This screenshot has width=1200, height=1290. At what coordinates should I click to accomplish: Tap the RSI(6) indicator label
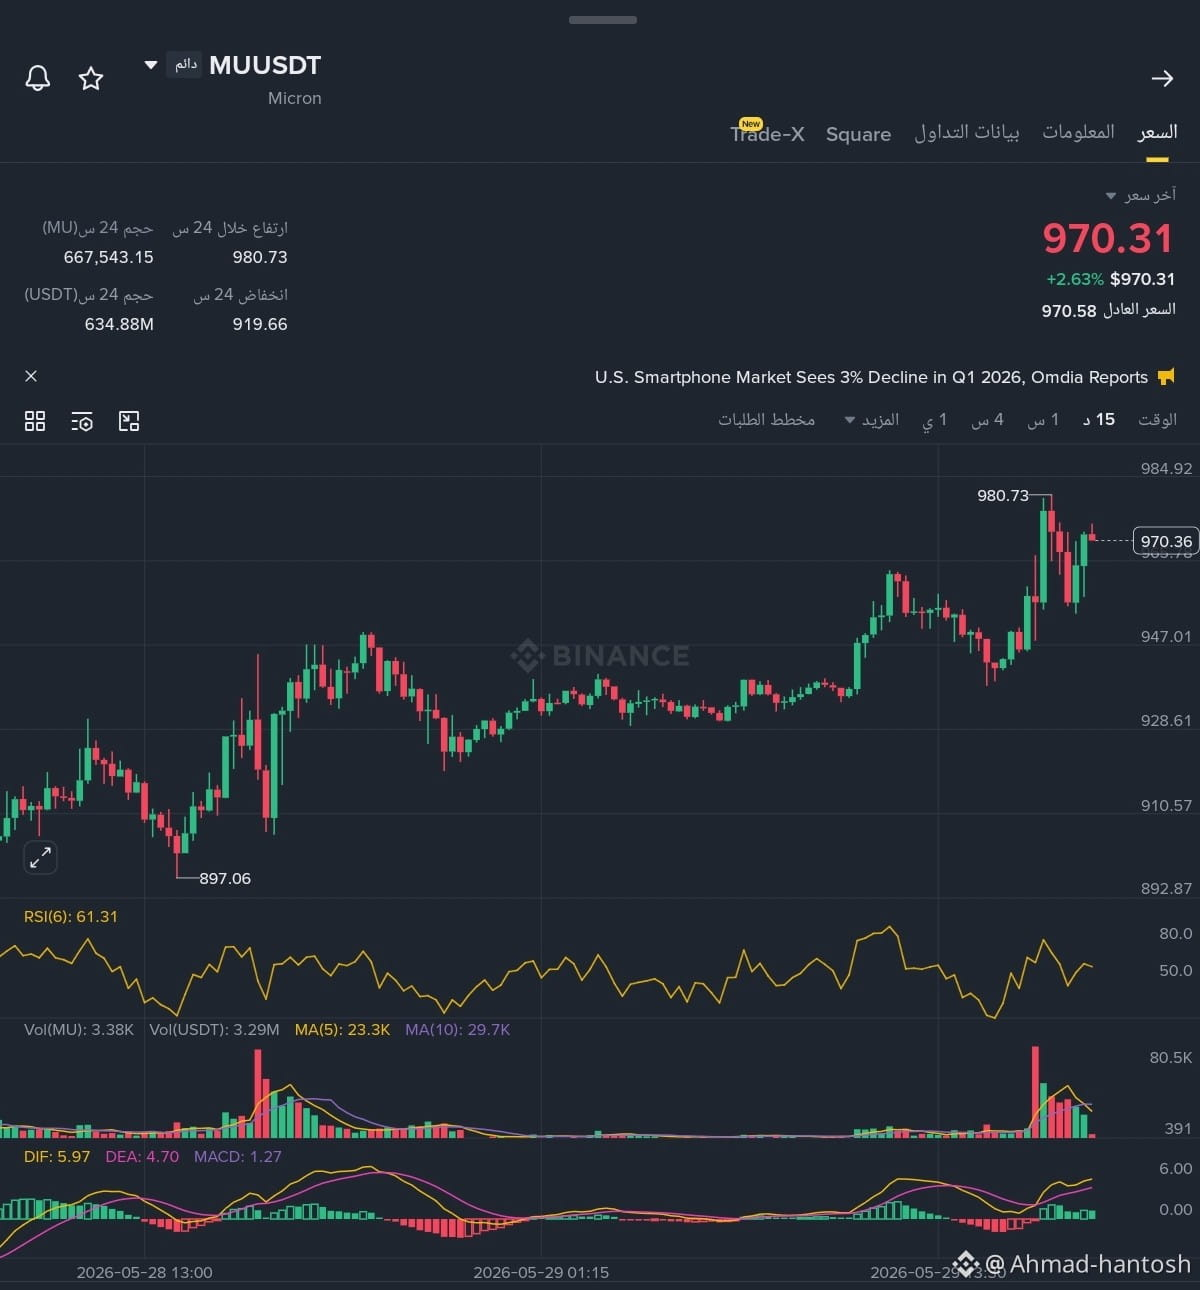tap(71, 916)
